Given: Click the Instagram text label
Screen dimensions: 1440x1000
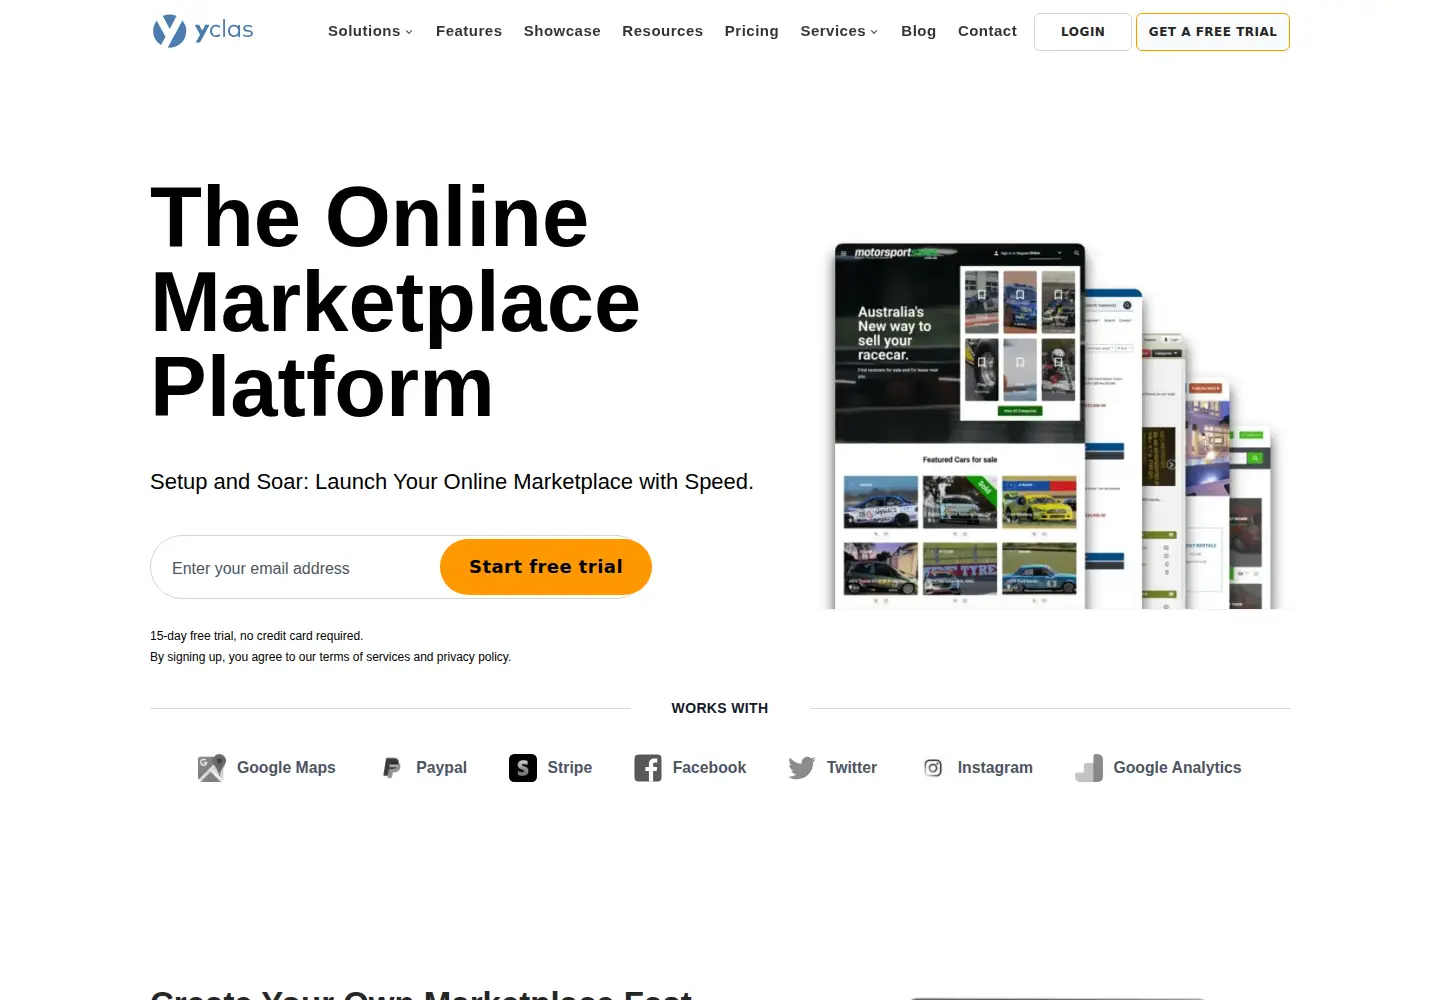Looking at the screenshot, I should (x=995, y=768).
